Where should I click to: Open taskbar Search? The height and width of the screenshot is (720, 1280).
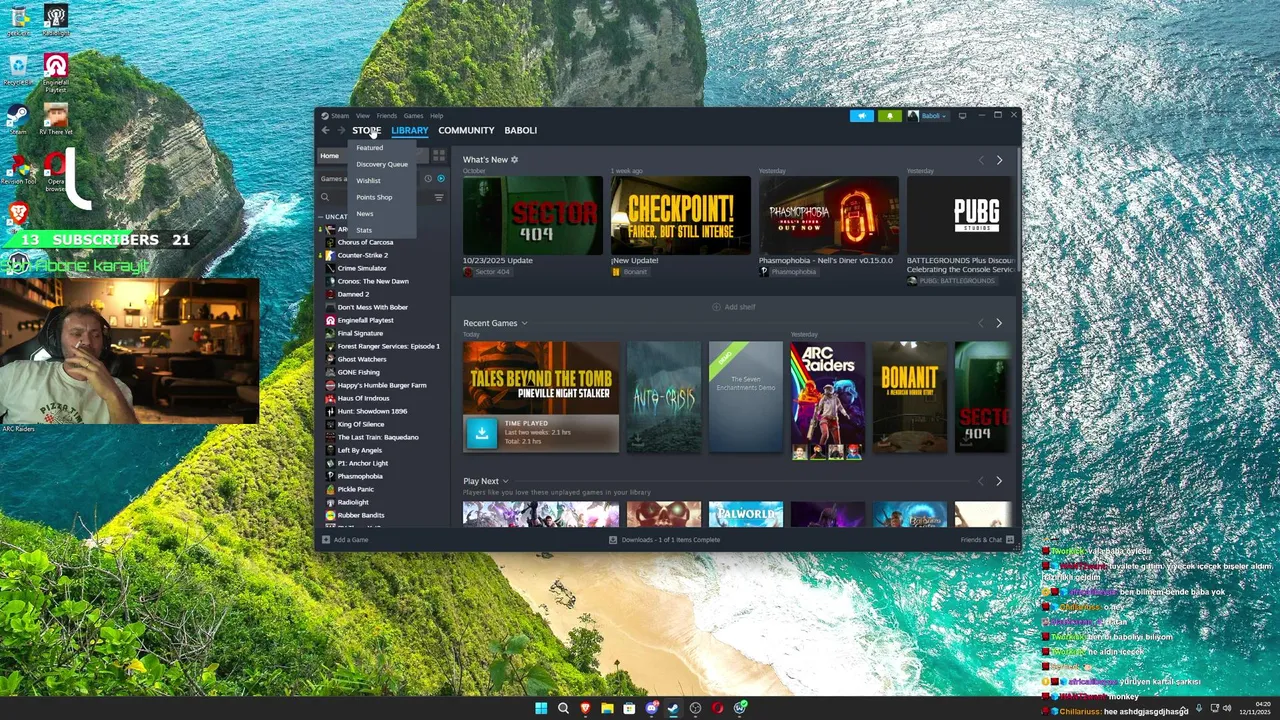tap(563, 708)
